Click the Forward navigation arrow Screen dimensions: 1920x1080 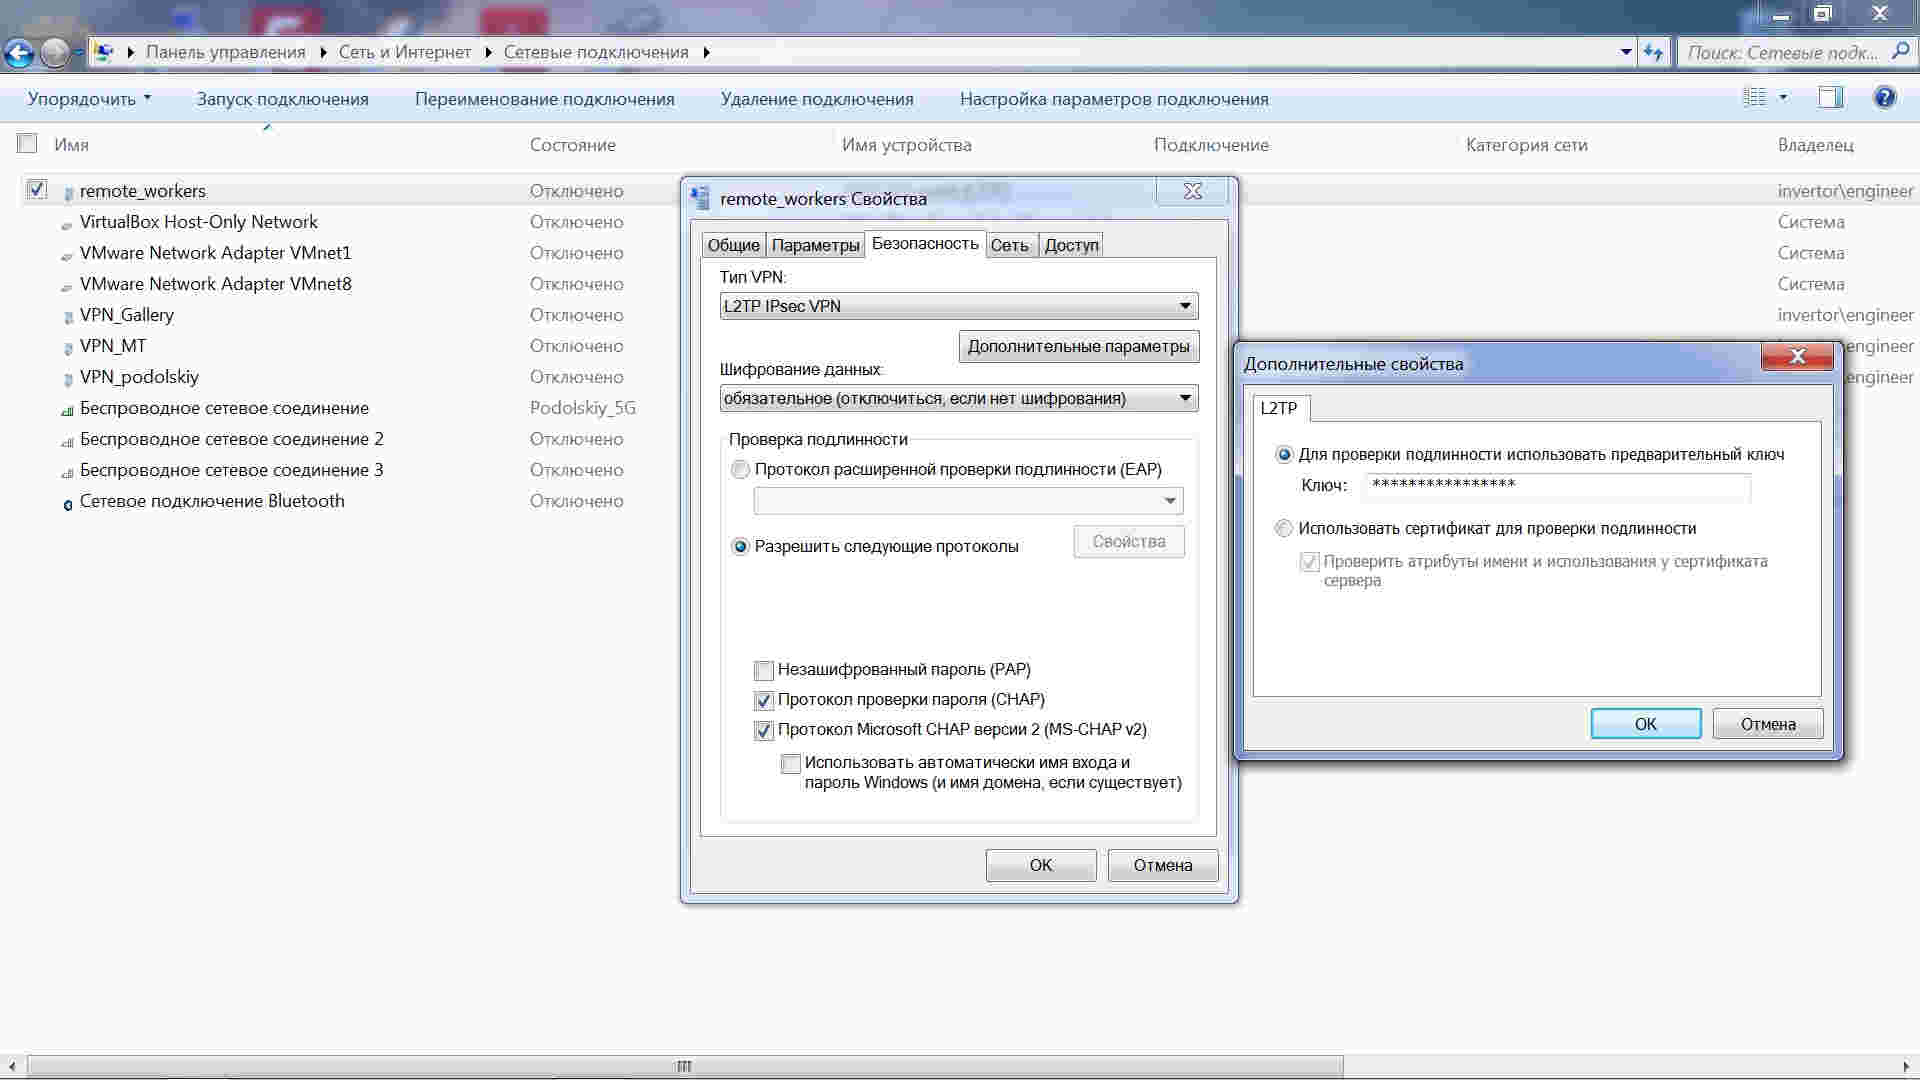[55, 52]
